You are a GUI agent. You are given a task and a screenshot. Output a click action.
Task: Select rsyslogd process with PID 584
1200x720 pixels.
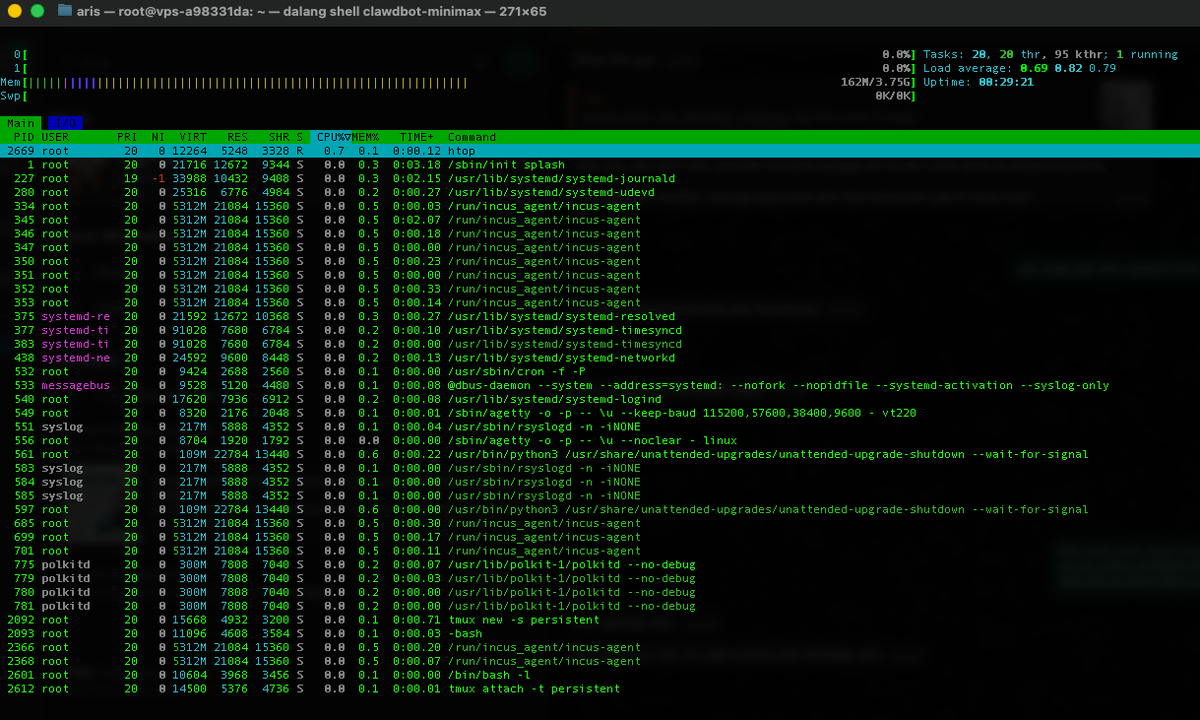point(600,482)
